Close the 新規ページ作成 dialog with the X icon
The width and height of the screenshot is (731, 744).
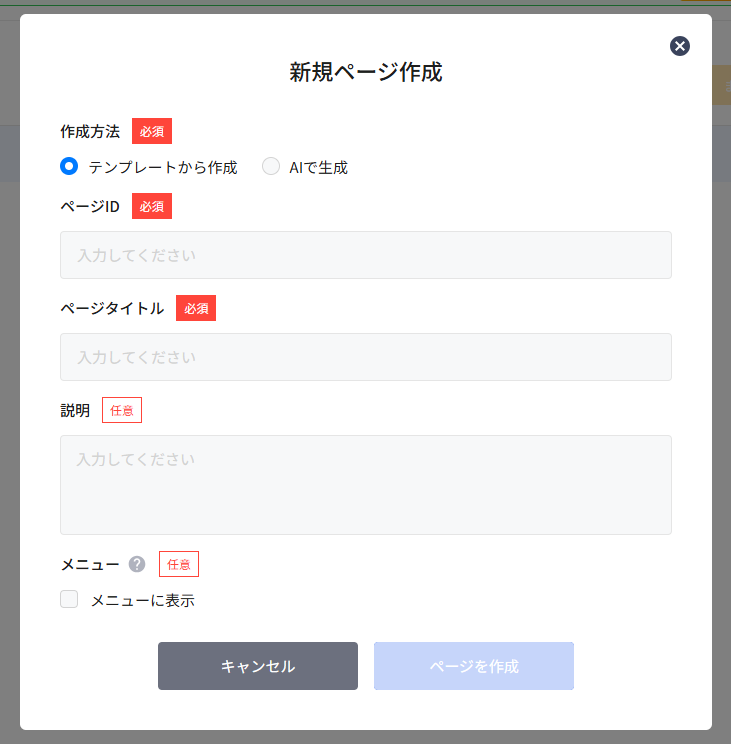point(680,46)
